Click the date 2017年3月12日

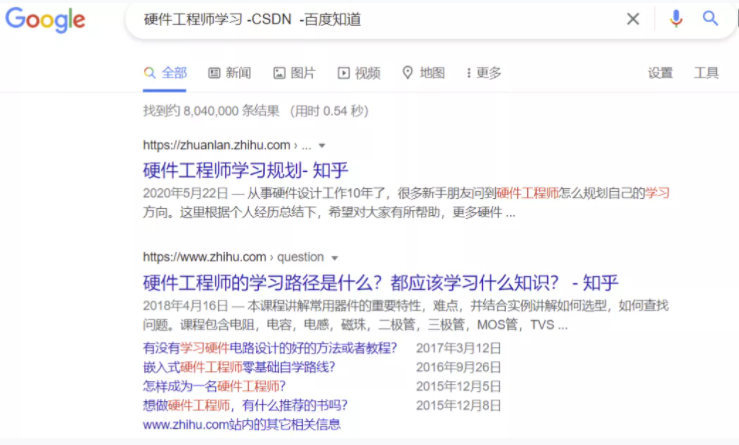[458, 348]
